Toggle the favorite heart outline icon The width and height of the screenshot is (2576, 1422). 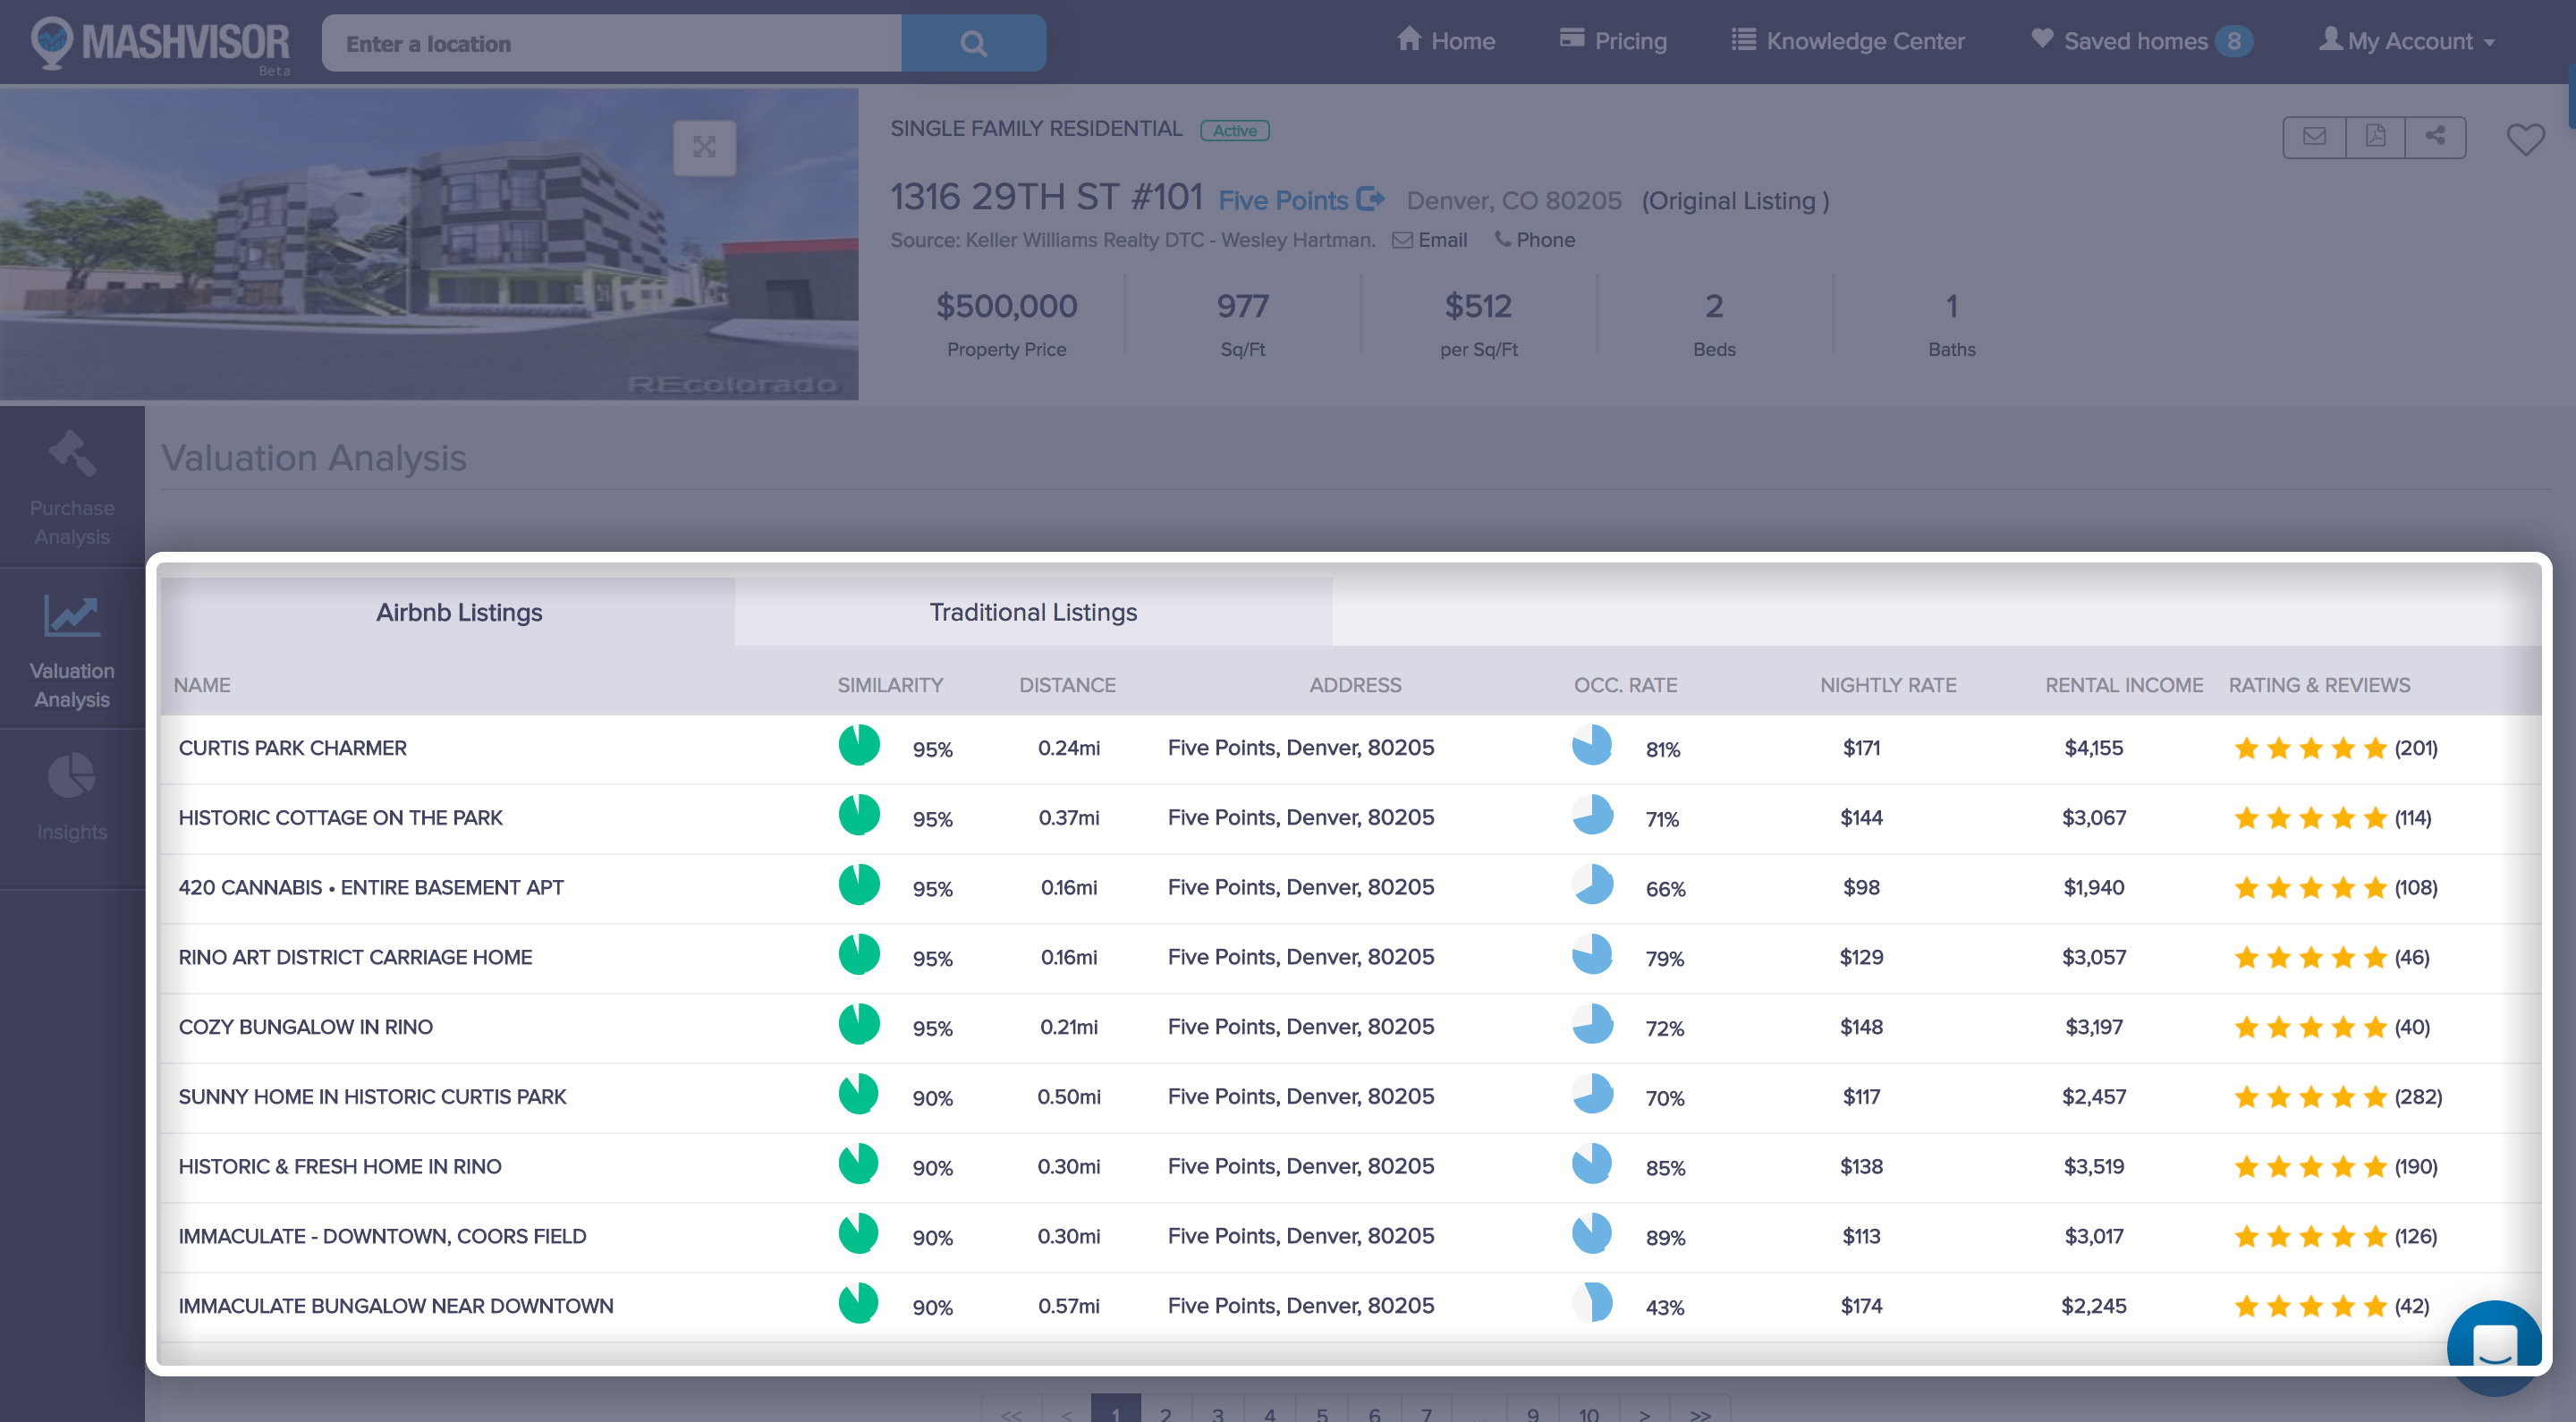[2524, 139]
